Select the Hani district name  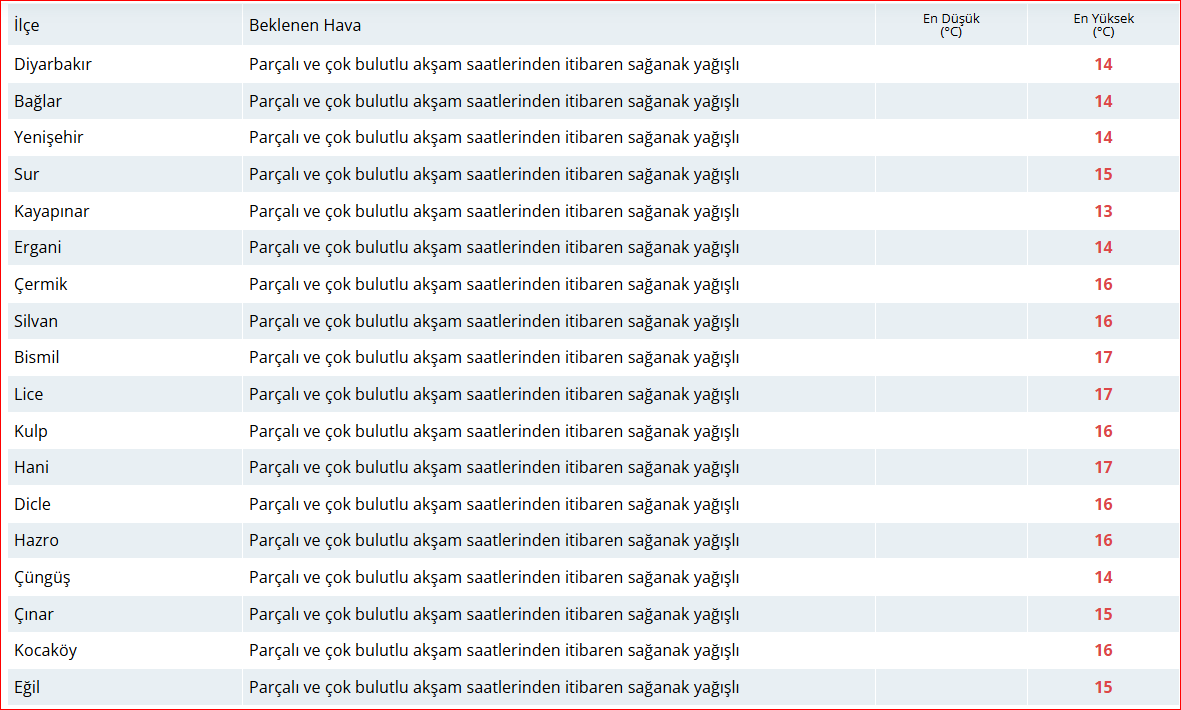tap(31, 467)
